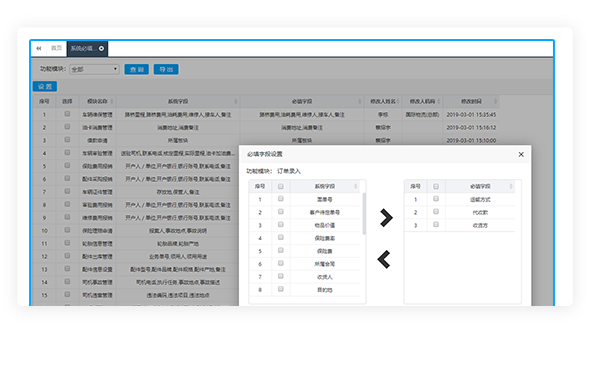Tick checkbox of row 5 in dialog's left list

[280, 251]
